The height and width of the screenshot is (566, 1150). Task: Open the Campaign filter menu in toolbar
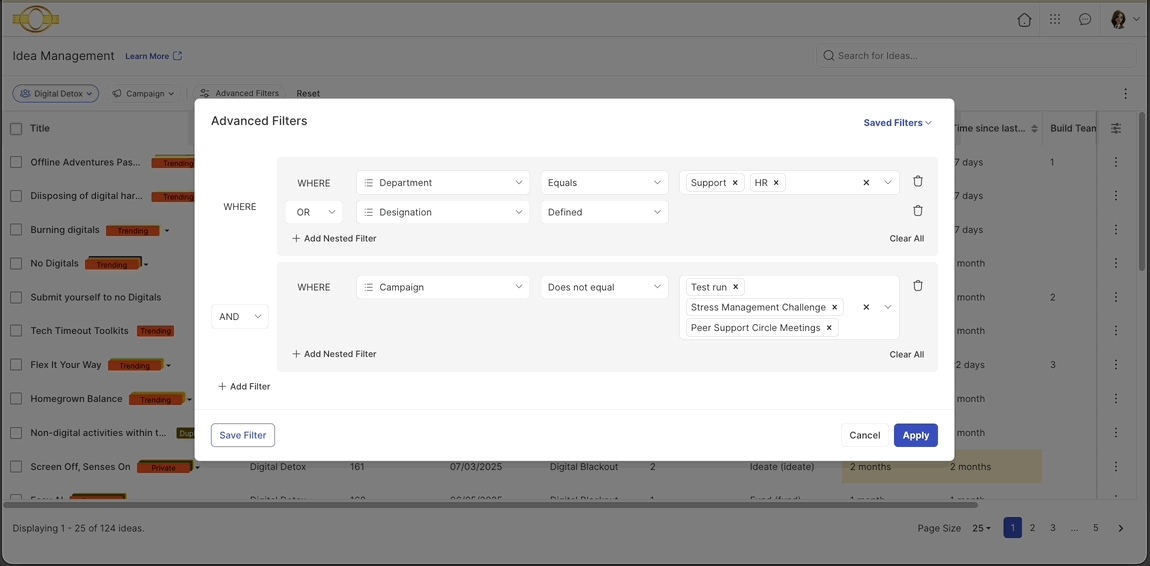click(143, 94)
